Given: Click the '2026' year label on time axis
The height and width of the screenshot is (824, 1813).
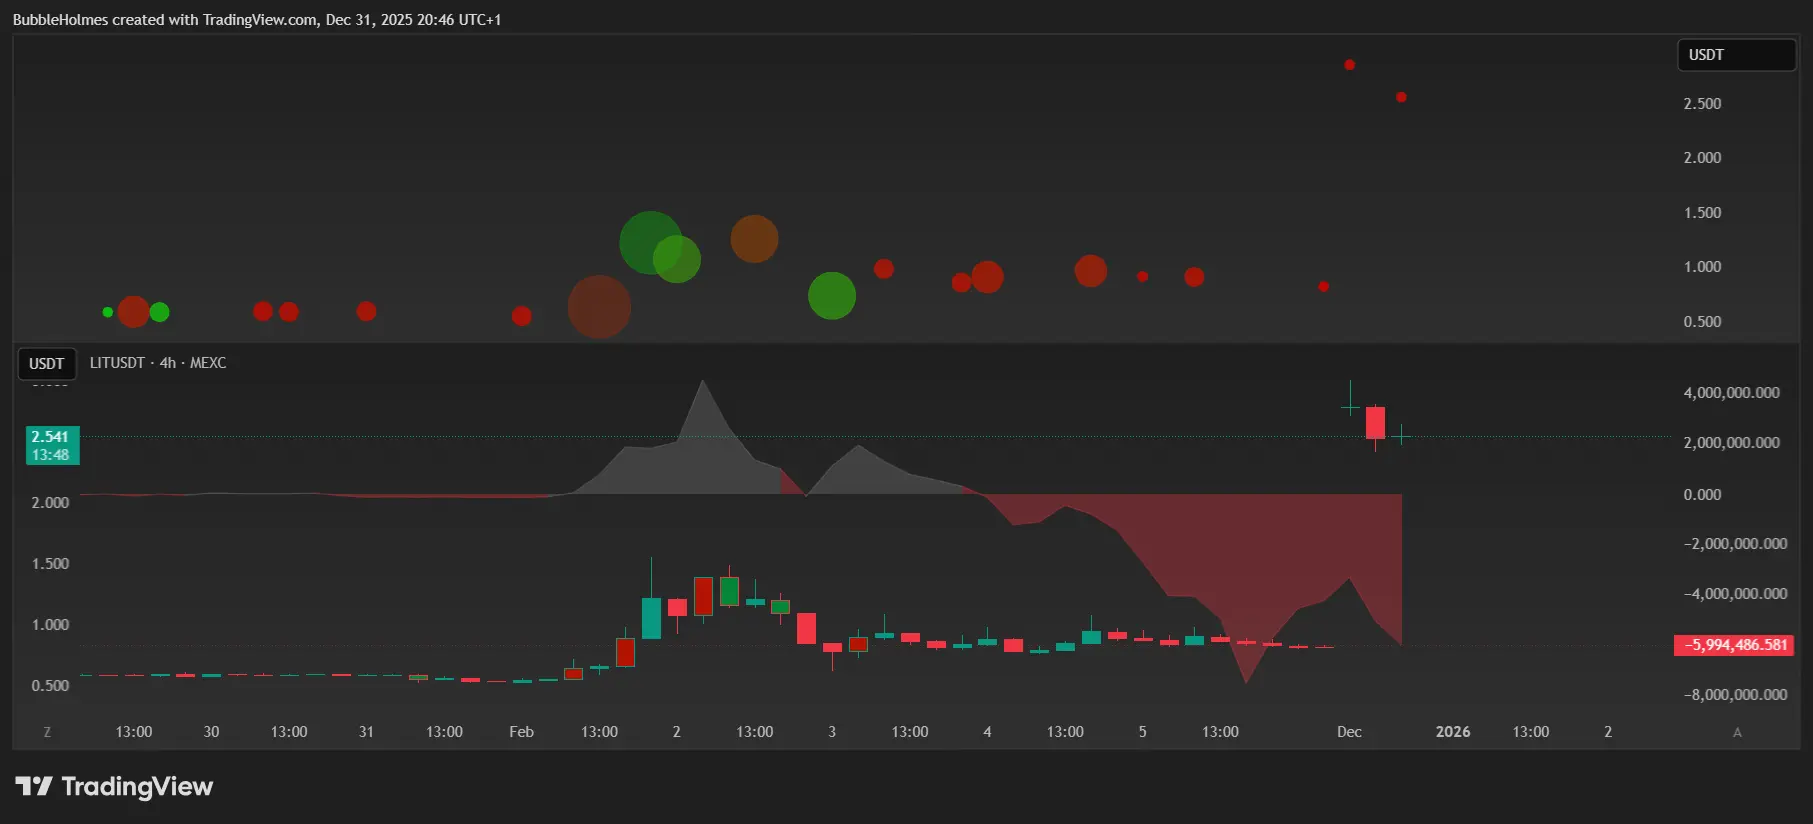Looking at the screenshot, I should pos(1453,732).
